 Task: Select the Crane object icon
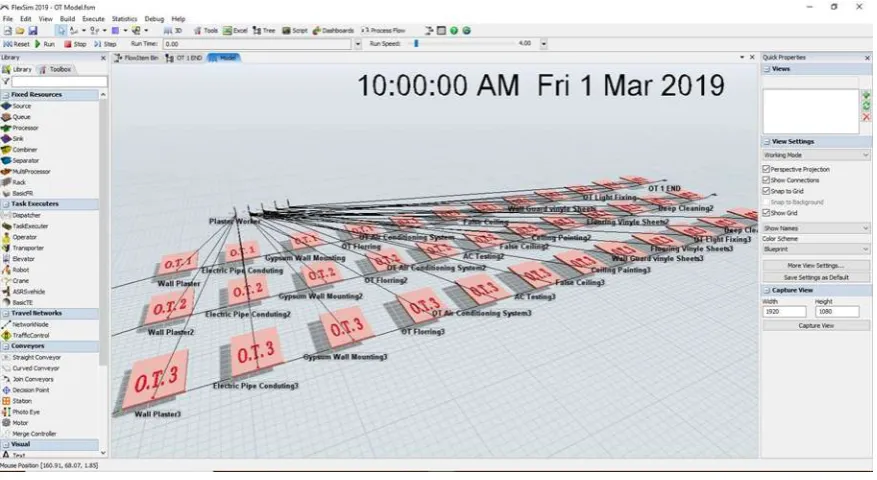pyautogui.click(x=7, y=281)
